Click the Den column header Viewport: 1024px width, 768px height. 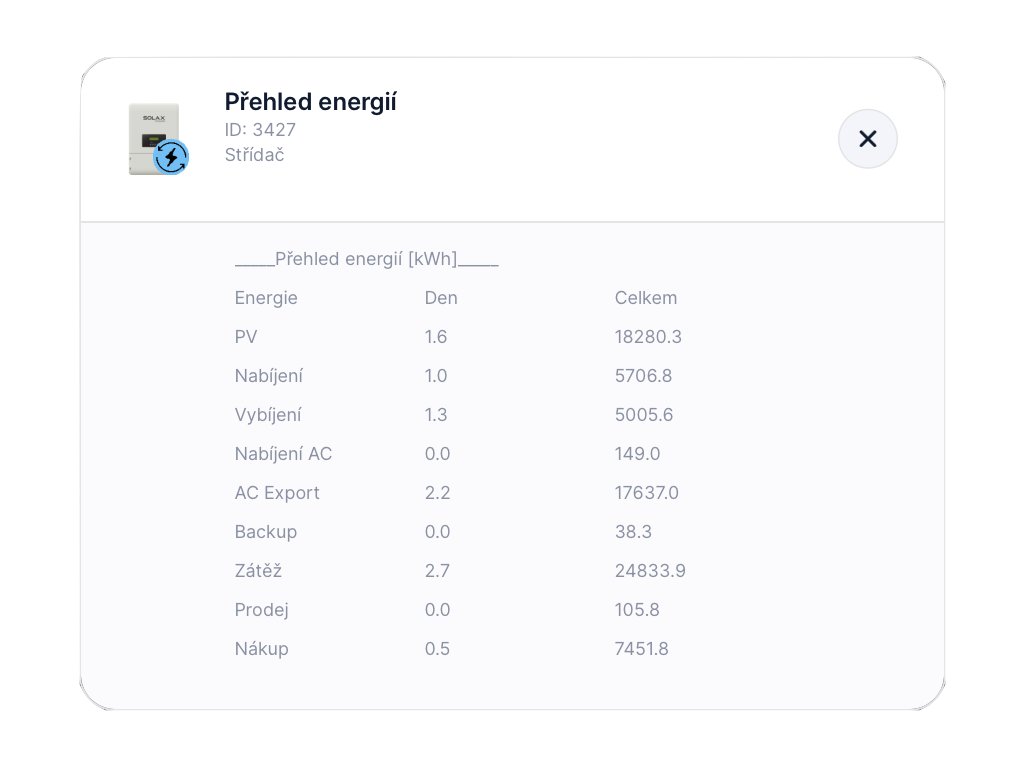point(441,298)
